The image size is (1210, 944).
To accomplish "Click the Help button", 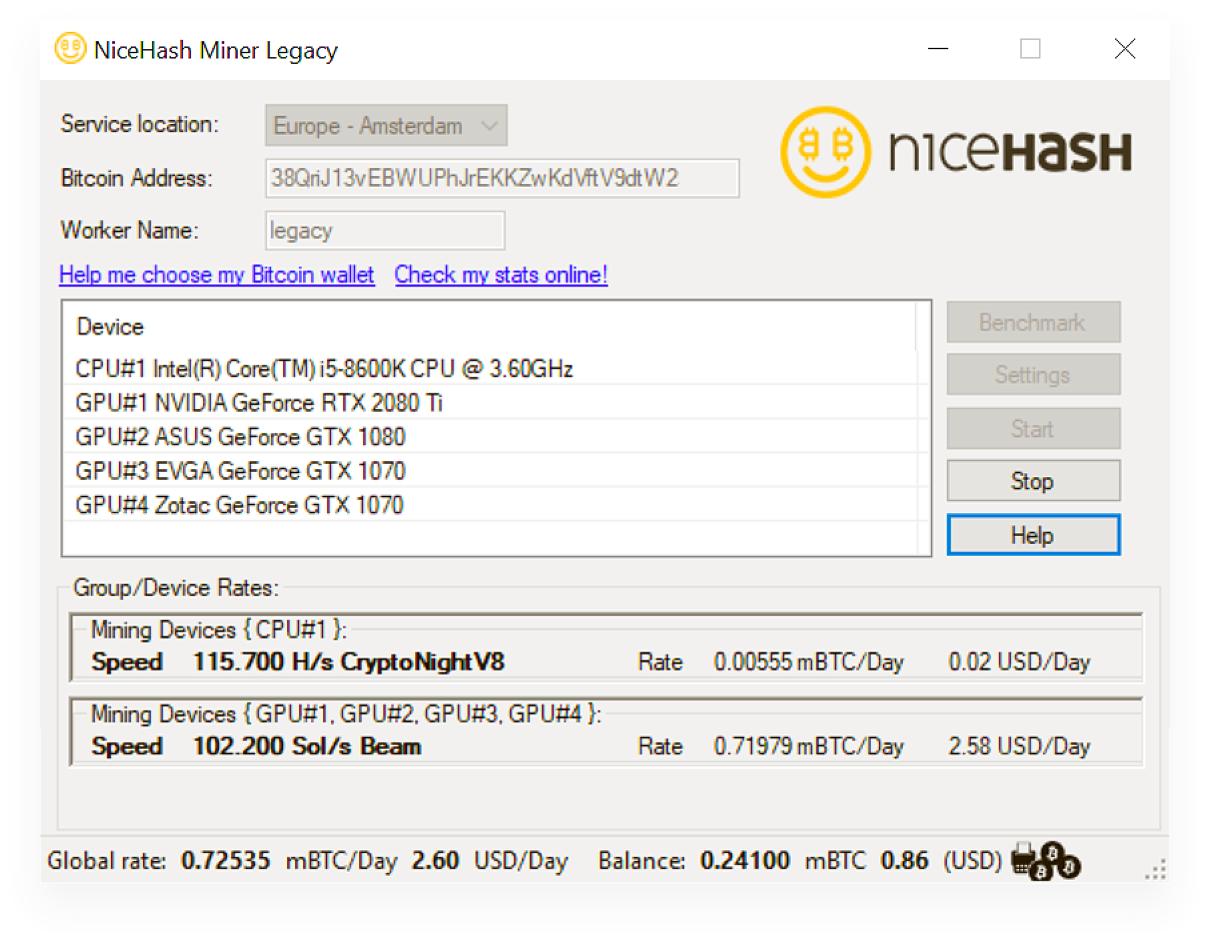I will [1033, 535].
